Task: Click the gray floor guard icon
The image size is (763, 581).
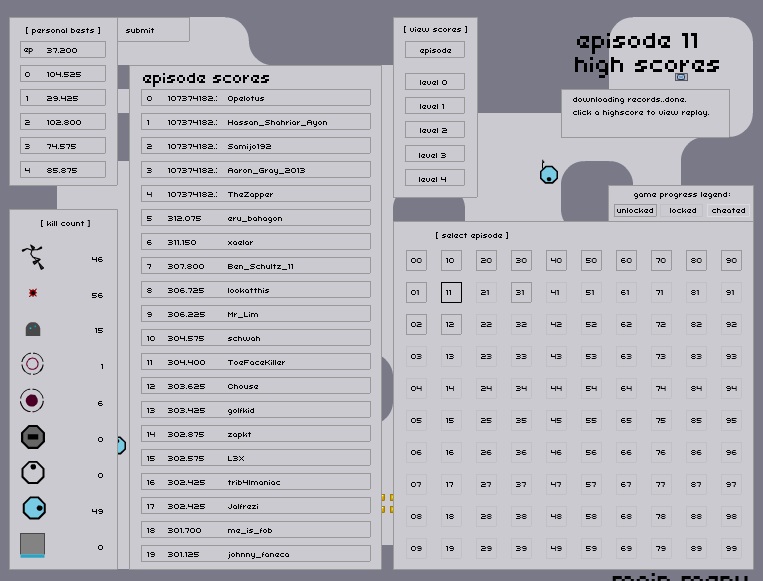Action: pyautogui.click(x=33, y=329)
